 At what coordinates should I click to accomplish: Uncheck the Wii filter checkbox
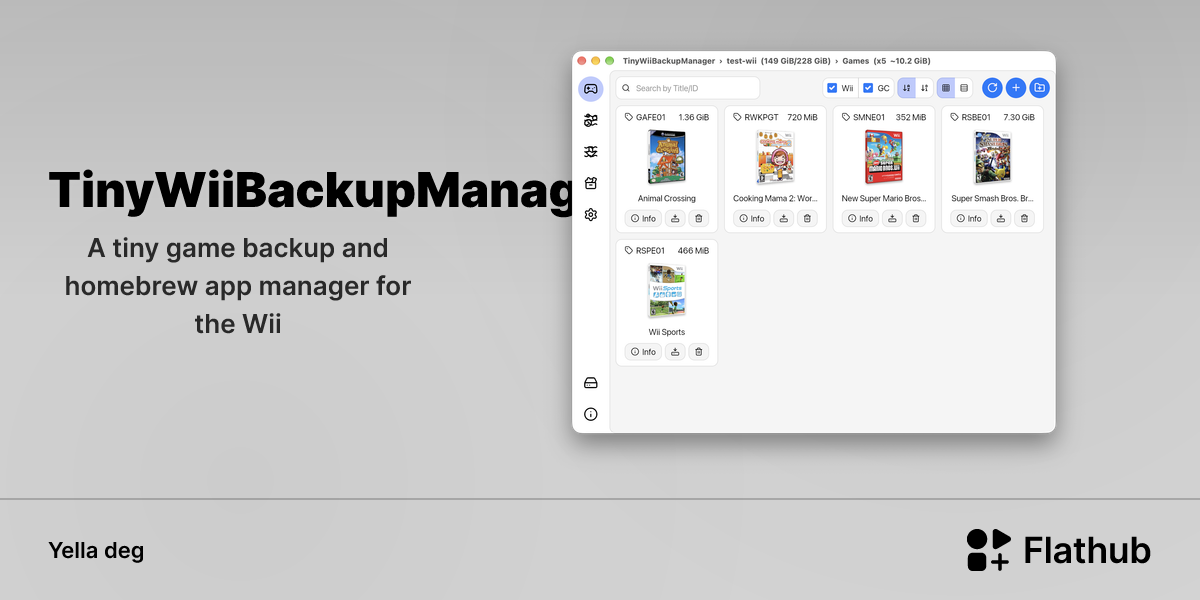(832, 88)
